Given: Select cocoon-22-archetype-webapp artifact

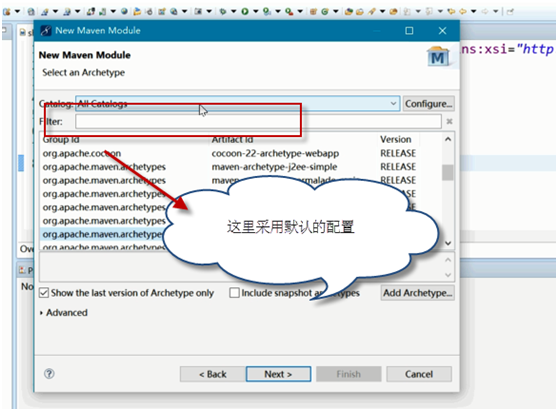Looking at the screenshot, I should 275,153.
